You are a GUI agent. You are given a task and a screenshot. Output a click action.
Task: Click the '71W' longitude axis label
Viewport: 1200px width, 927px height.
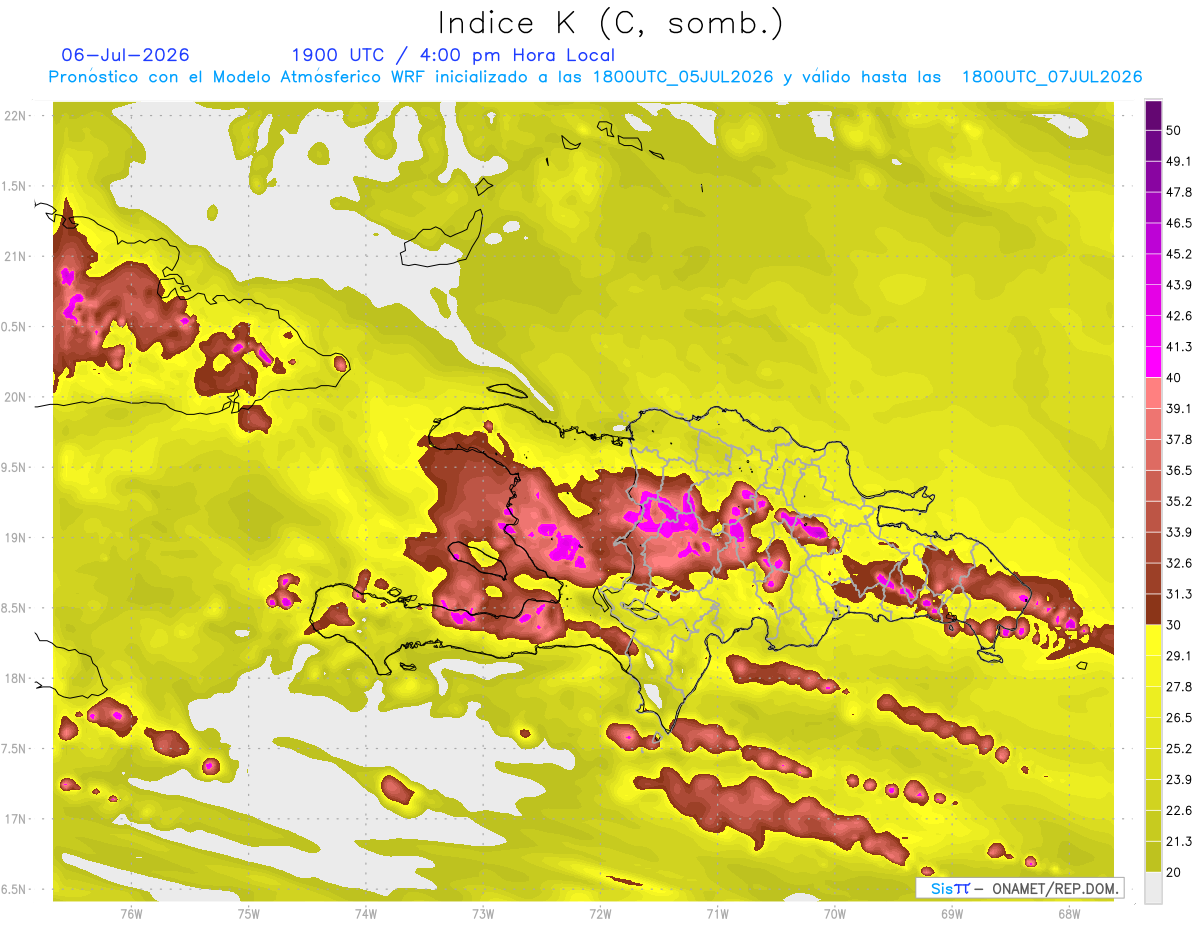[717, 913]
